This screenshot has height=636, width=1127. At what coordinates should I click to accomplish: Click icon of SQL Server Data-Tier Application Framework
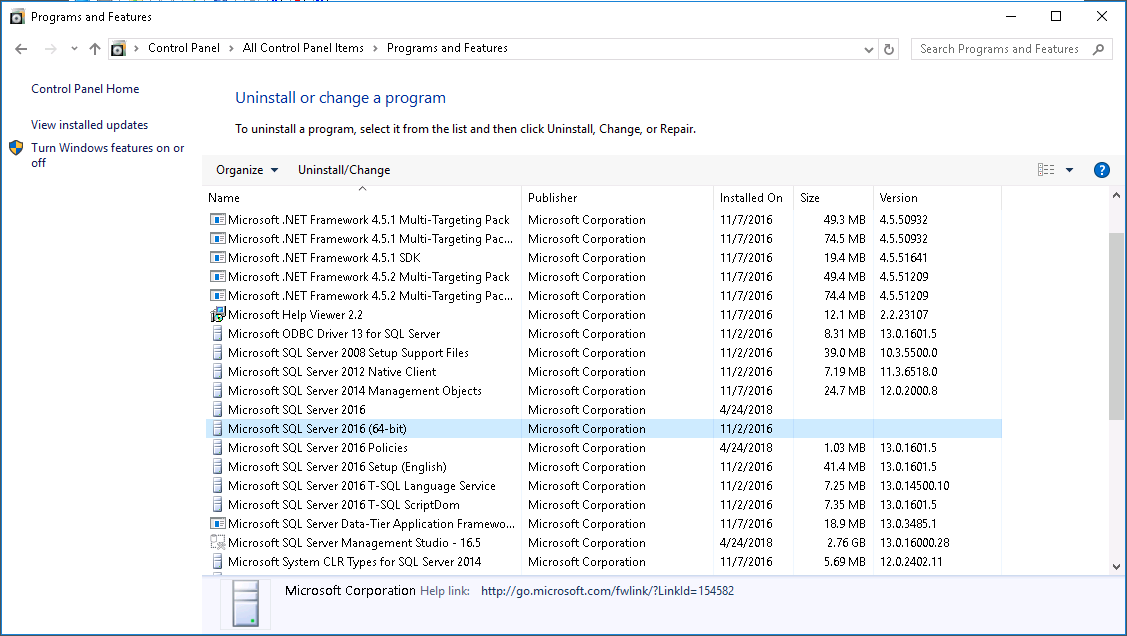tap(217, 524)
